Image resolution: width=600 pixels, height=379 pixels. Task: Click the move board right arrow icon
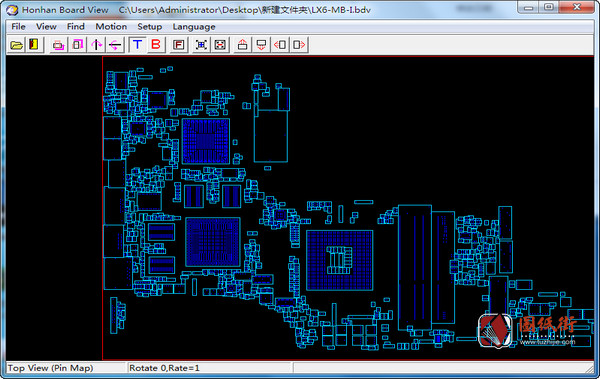[x=299, y=45]
